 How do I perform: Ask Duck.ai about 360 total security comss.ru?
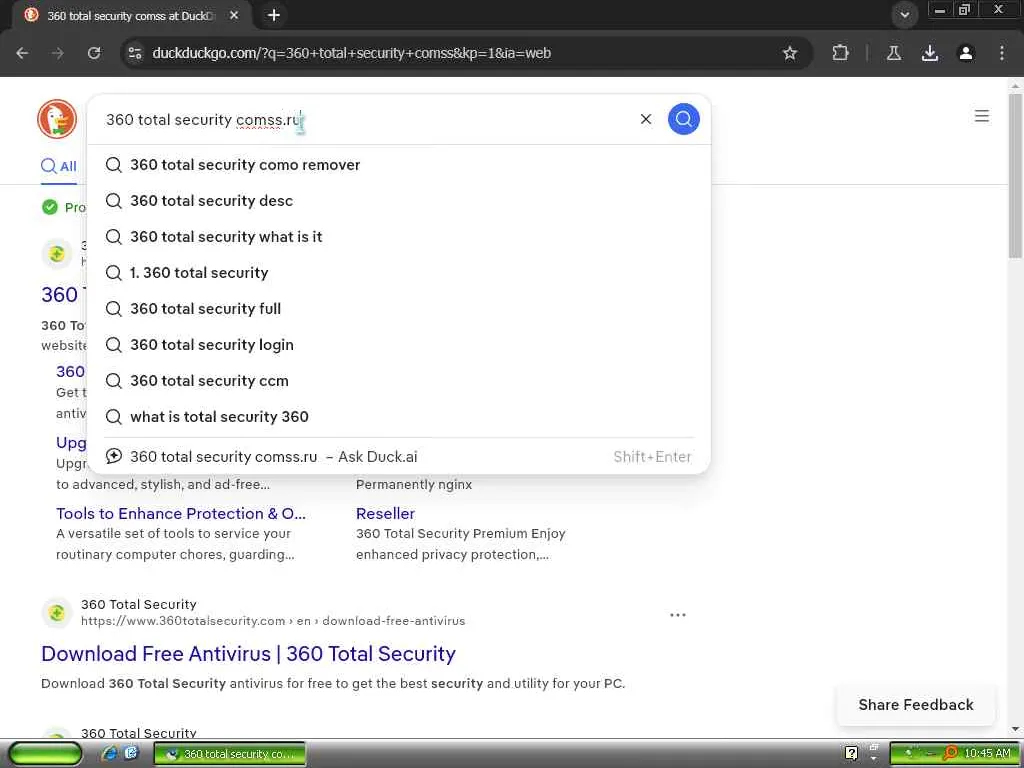coord(398,456)
